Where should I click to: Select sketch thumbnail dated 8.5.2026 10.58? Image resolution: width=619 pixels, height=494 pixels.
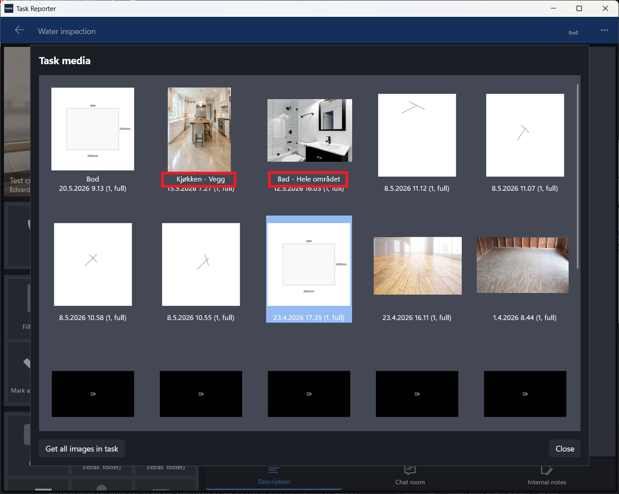pyautogui.click(x=93, y=264)
